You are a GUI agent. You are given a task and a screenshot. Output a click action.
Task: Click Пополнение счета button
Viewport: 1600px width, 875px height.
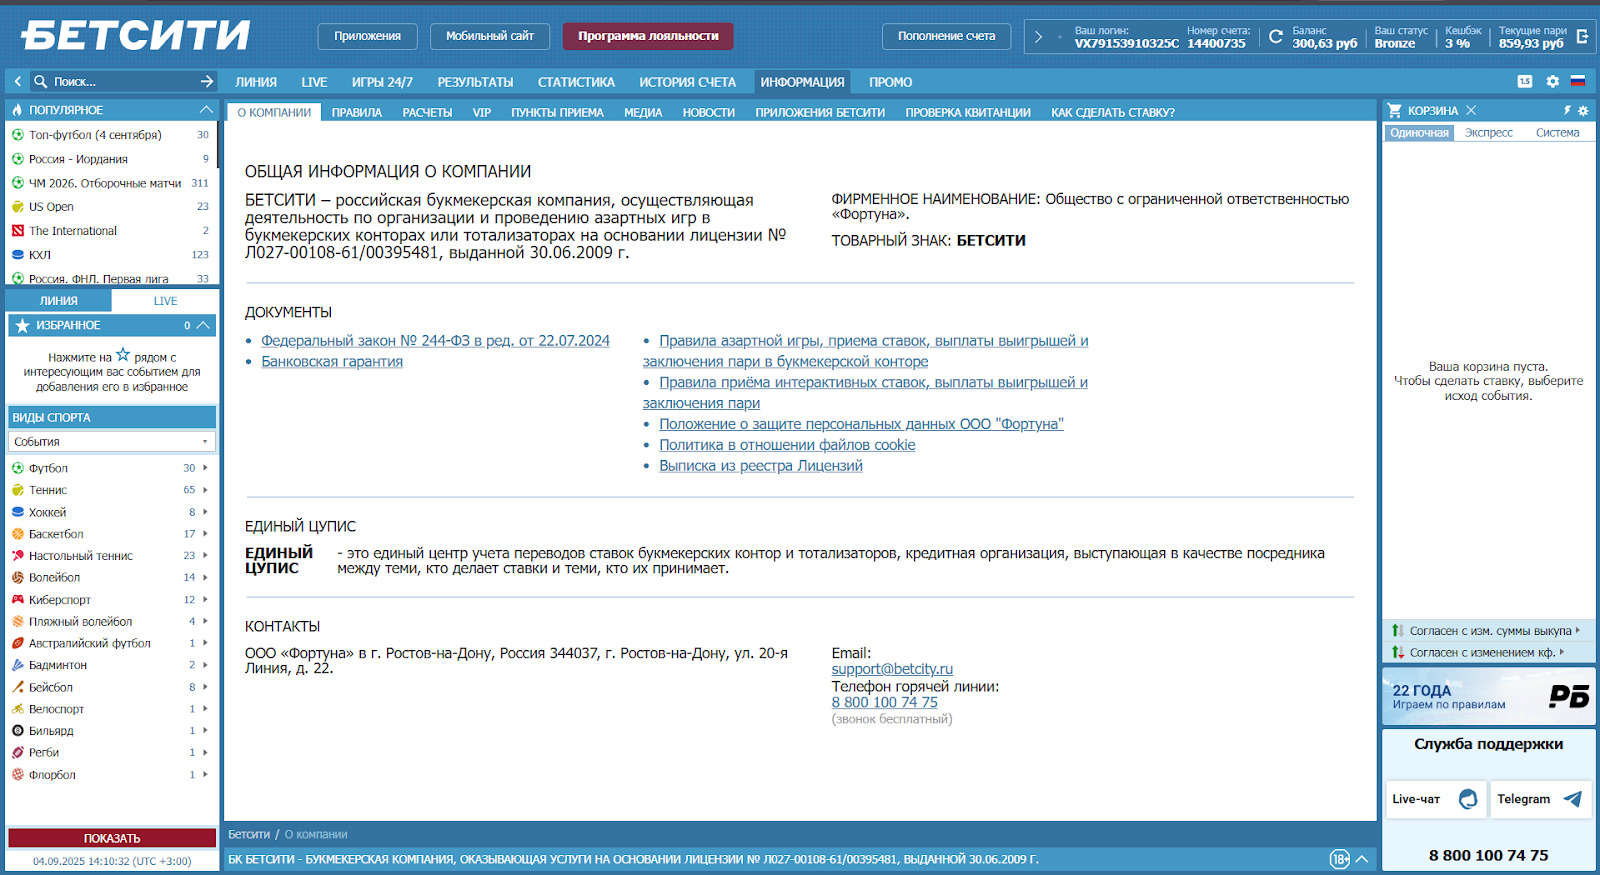(946, 36)
